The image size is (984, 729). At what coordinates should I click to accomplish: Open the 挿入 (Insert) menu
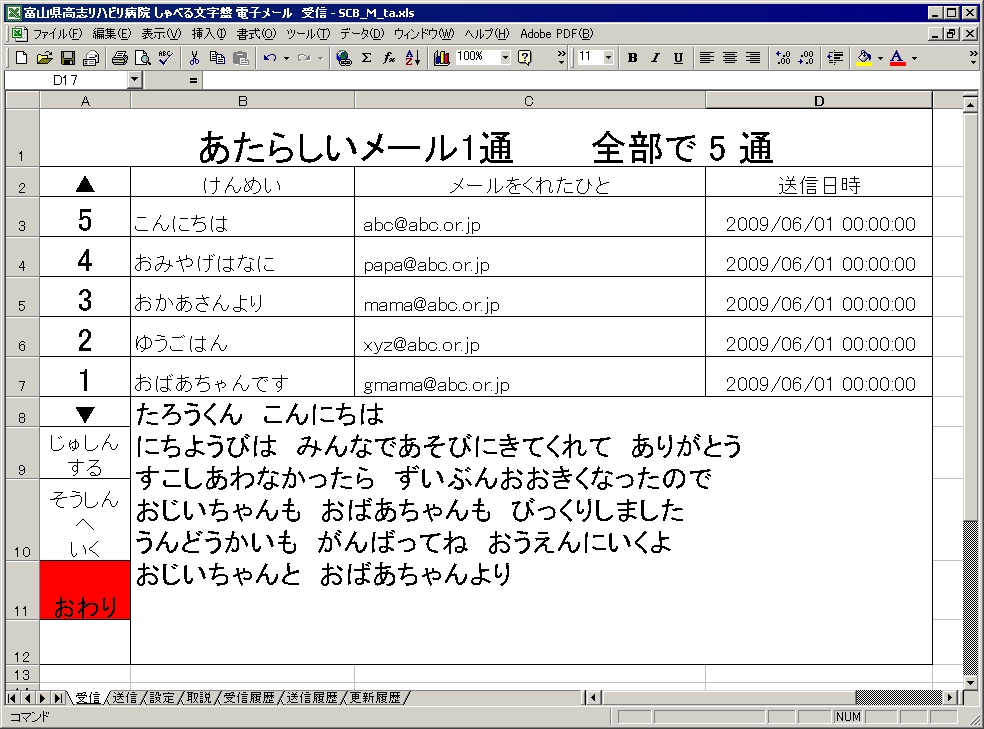pos(208,34)
